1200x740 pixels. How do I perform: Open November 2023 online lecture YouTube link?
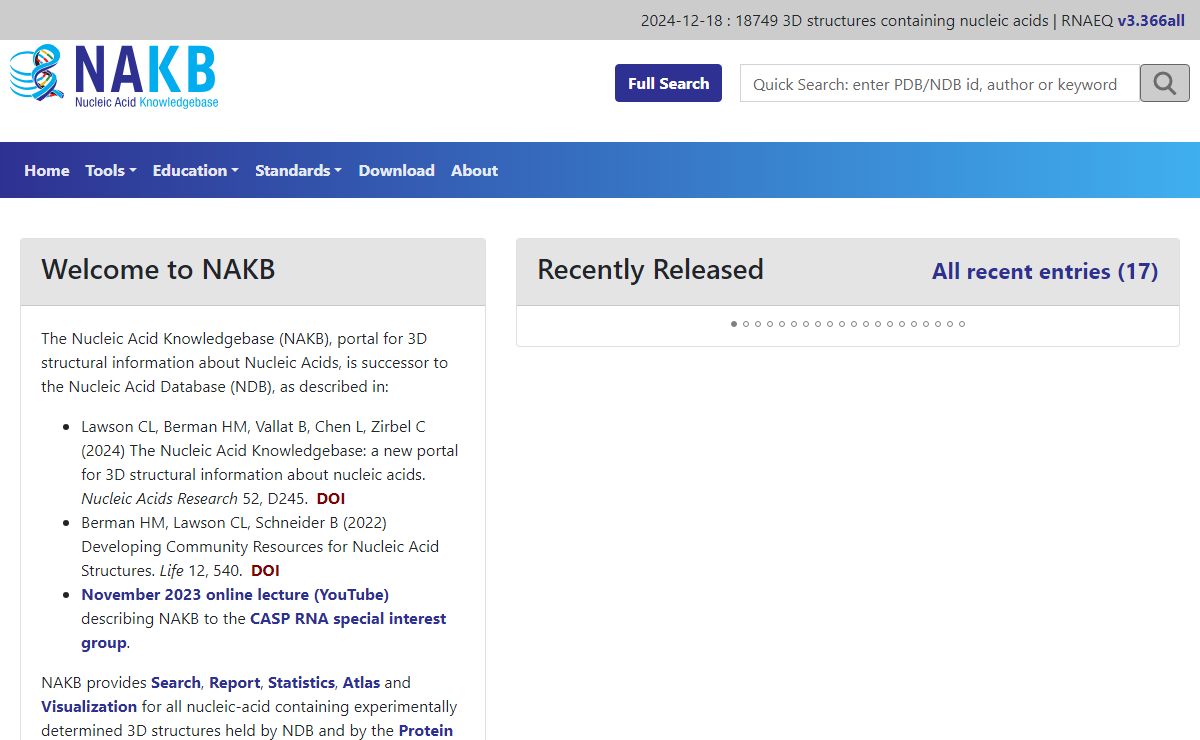[x=235, y=594]
